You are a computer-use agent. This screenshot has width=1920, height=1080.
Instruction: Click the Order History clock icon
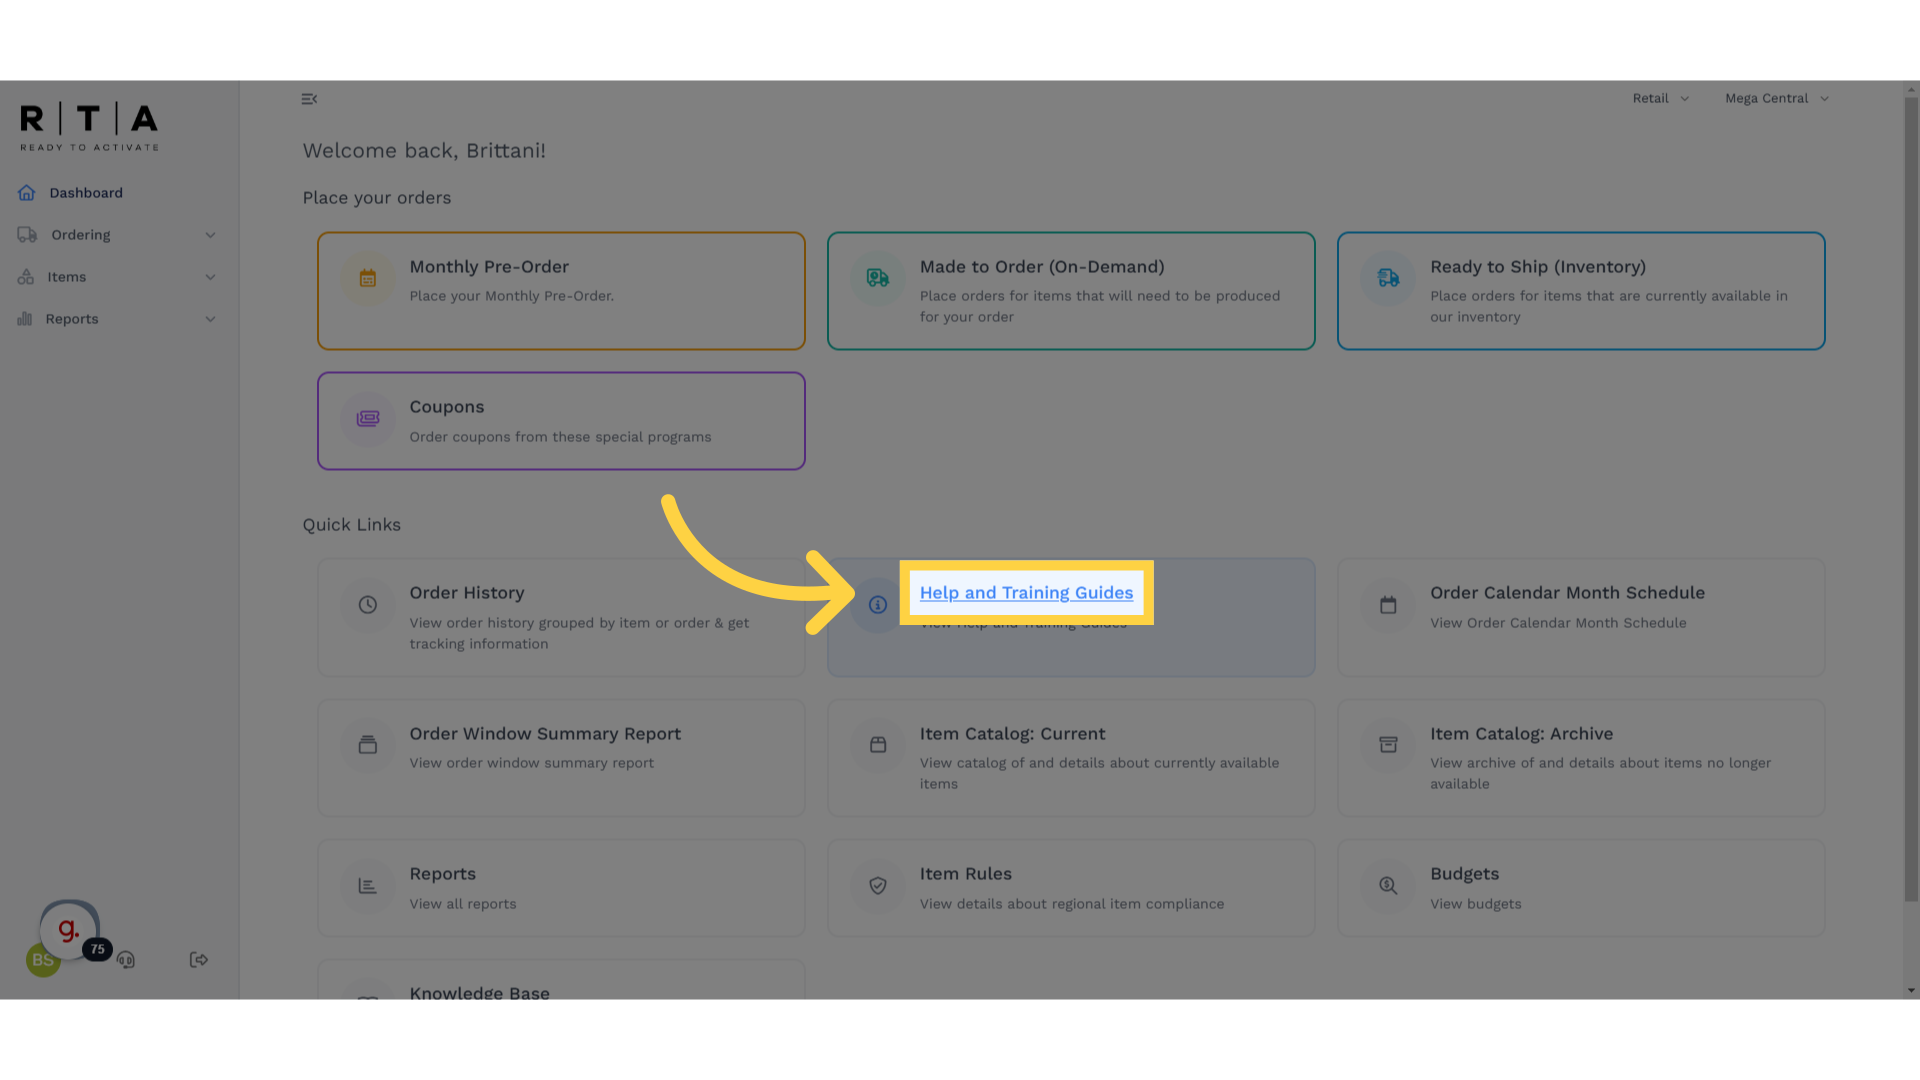coord(368,605)
